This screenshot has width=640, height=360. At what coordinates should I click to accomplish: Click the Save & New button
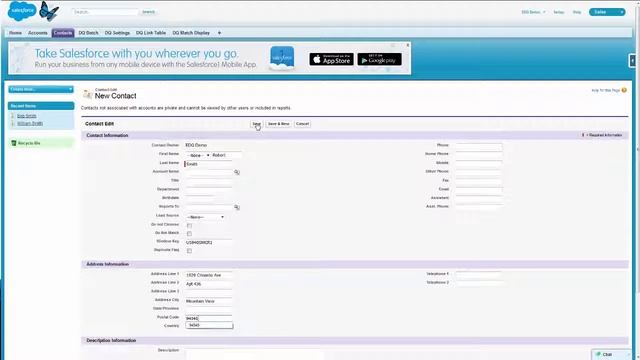278,124
